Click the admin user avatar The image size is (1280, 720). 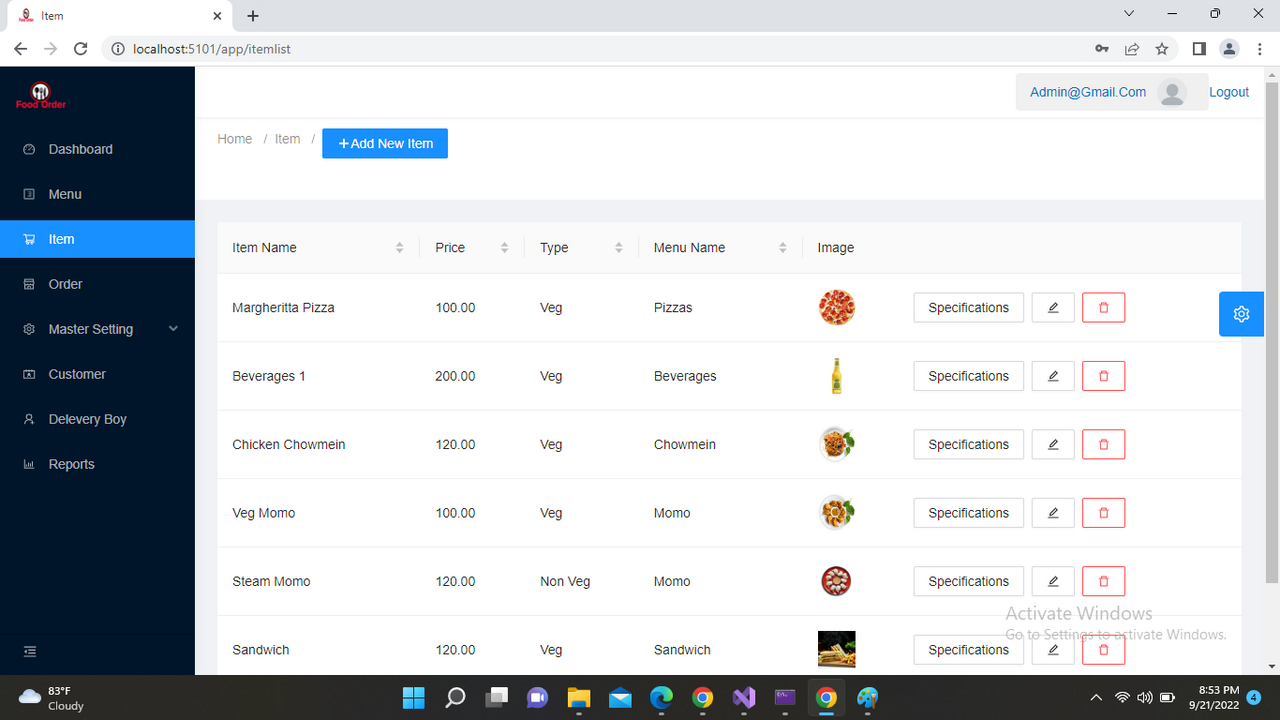pos(1172,92)
